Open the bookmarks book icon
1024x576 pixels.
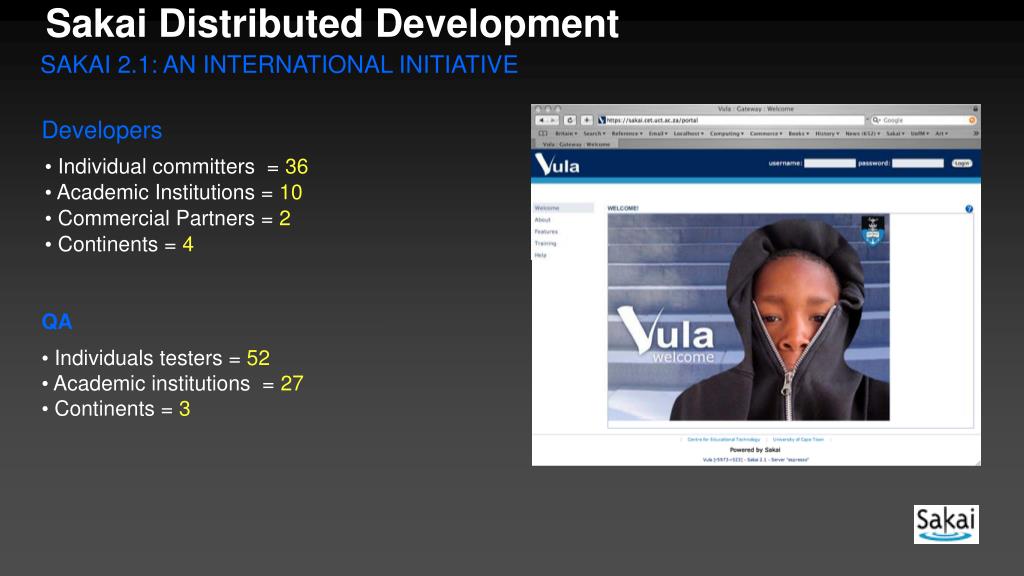click(x=543, y=133)
